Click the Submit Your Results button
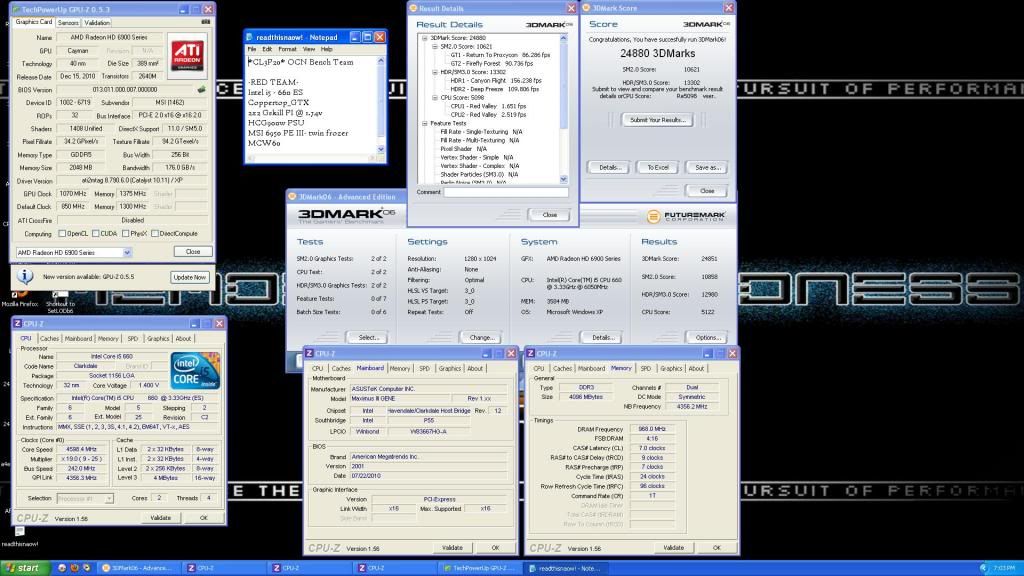This screenshot has width=1024, height=576. (x=656, y=119)
